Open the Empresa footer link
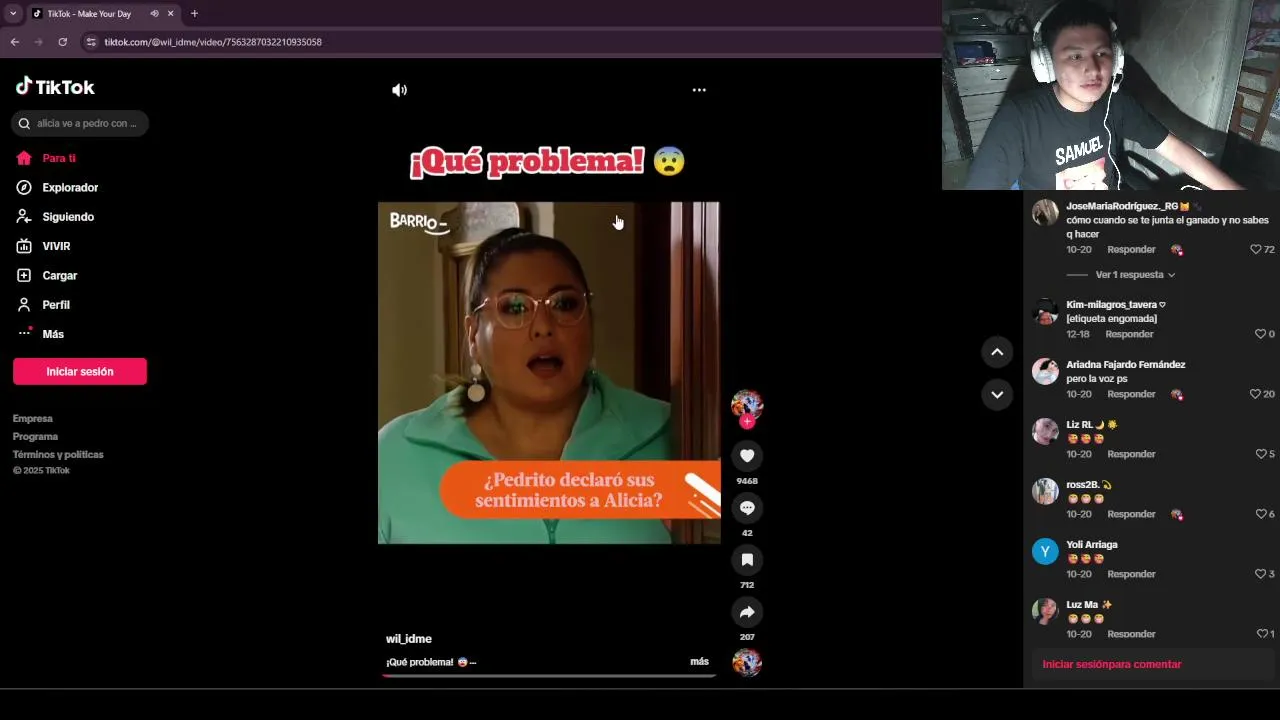1280x720 pixels. pos(33,419)
